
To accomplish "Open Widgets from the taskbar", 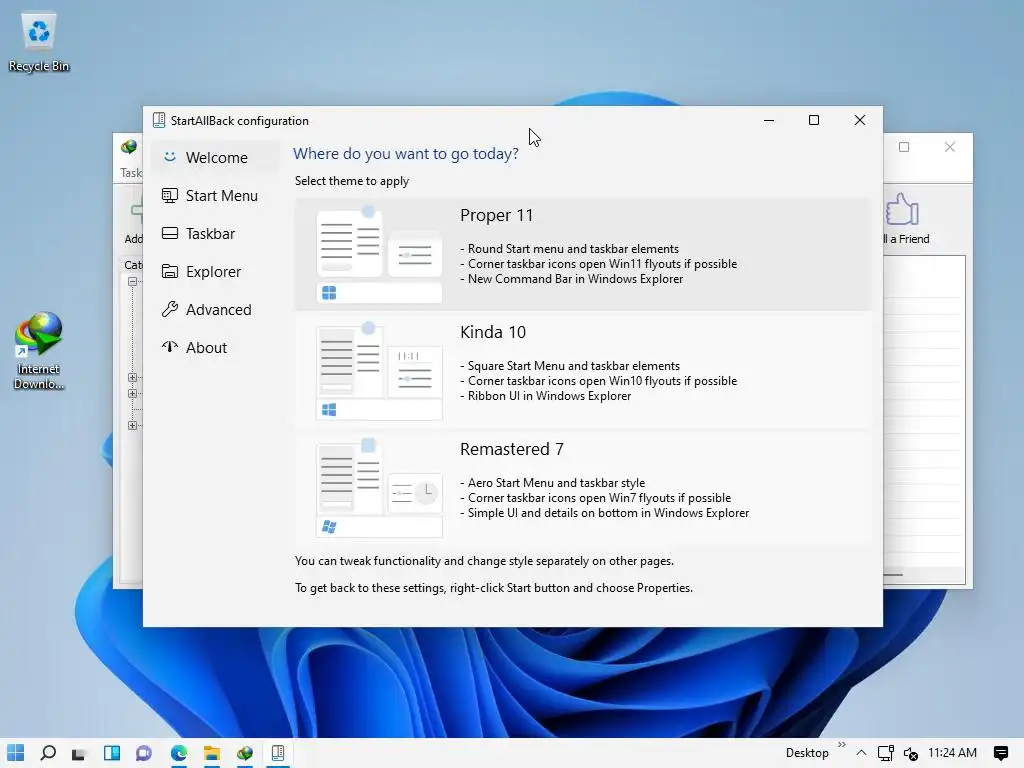I will (112, 753).
